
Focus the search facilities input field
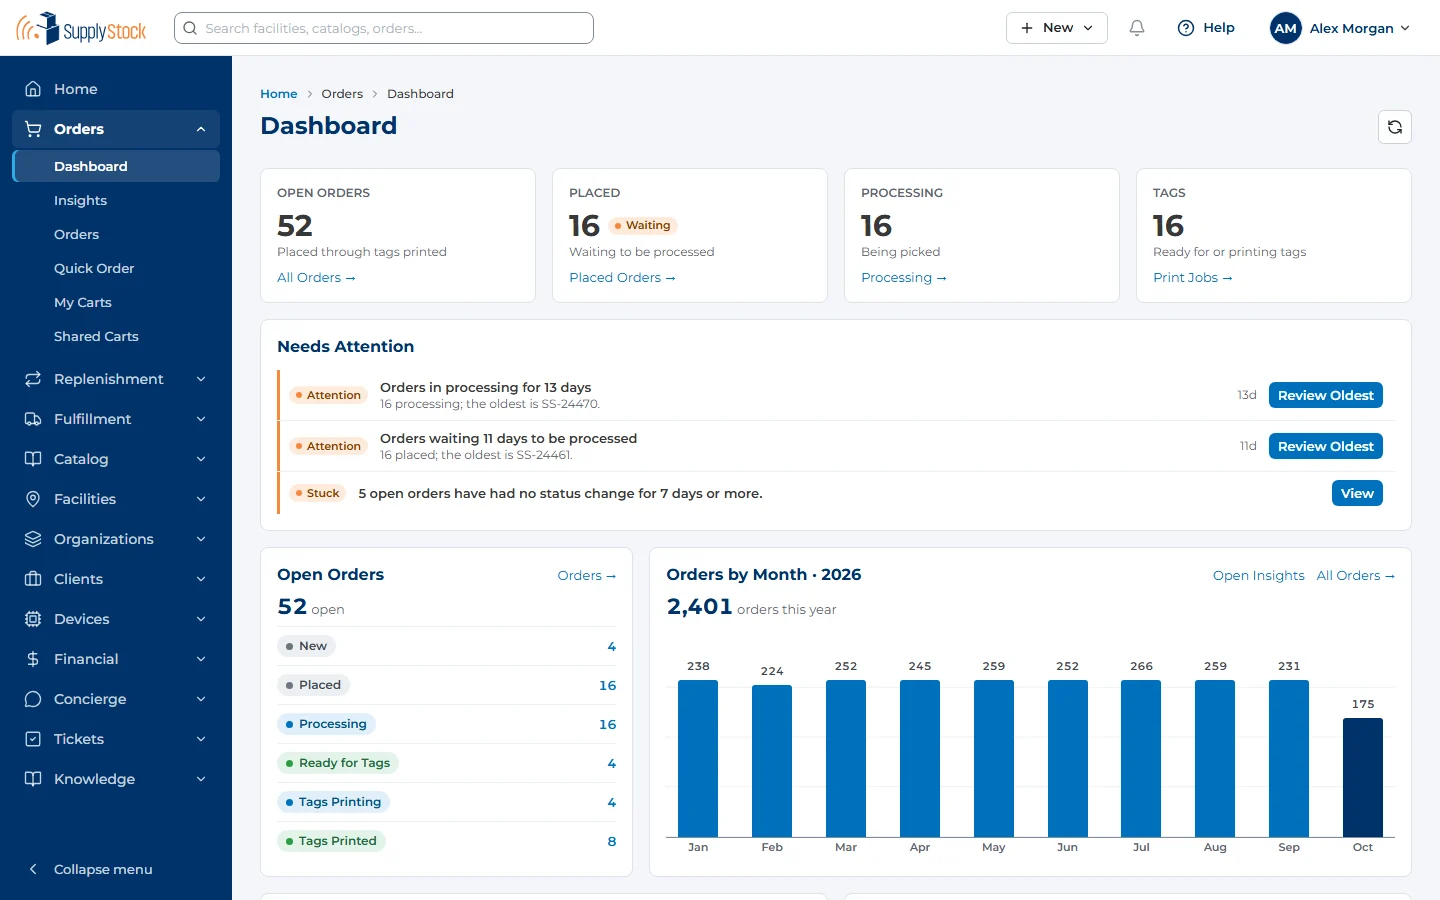pos(384,28)
